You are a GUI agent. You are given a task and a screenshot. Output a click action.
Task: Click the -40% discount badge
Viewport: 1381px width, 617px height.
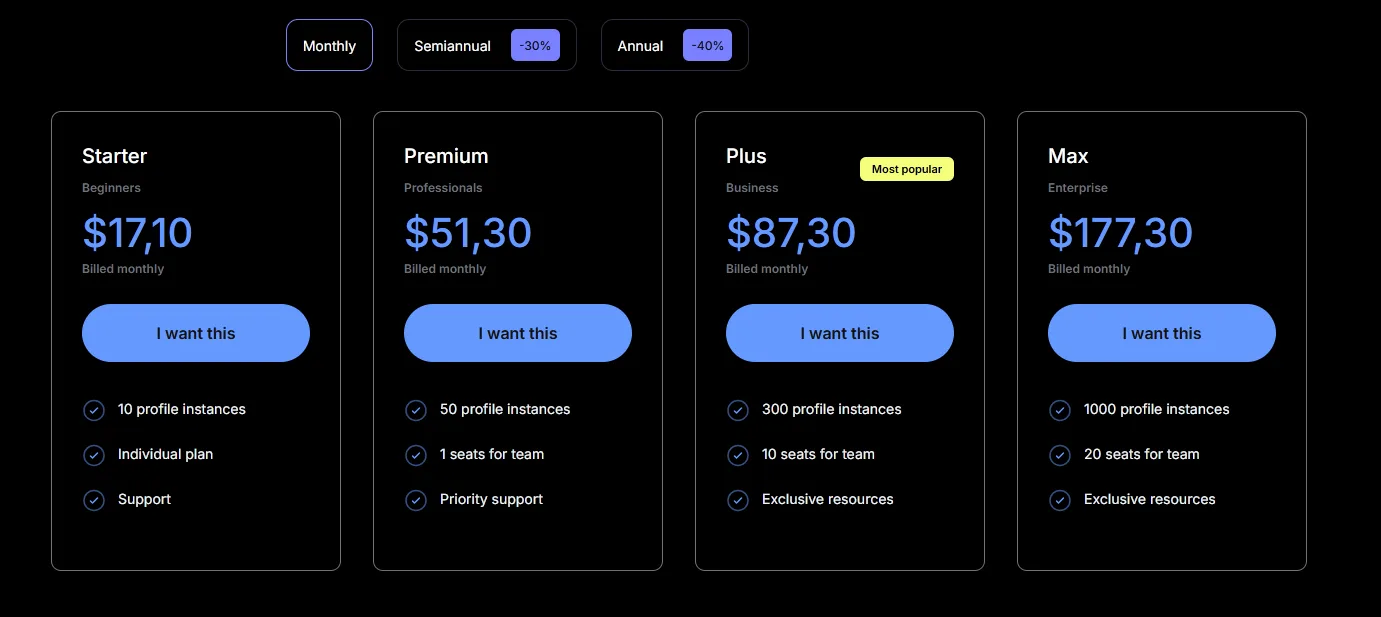[x=707, y=45]
